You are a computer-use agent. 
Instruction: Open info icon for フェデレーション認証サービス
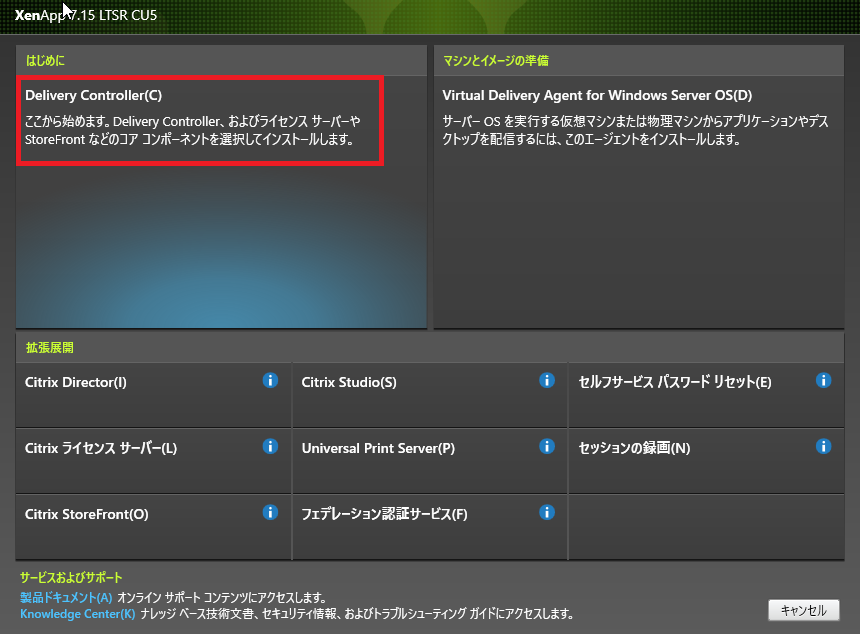click(547, 512)
